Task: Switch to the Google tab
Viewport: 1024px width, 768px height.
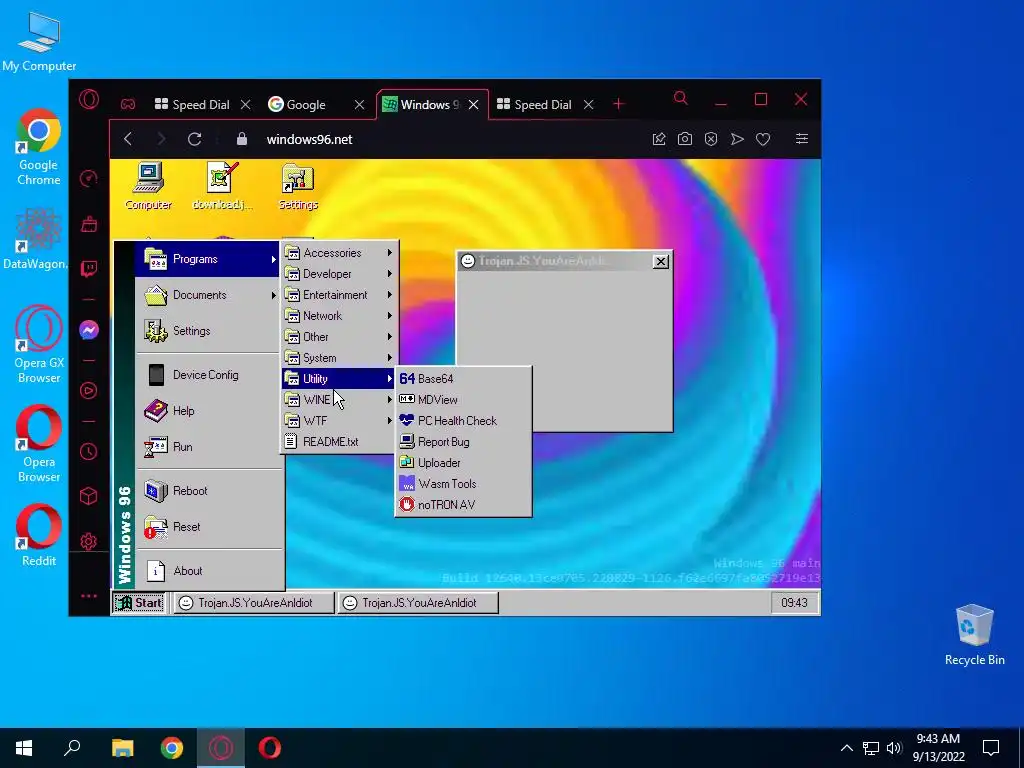Action: (x=316, y=104)
